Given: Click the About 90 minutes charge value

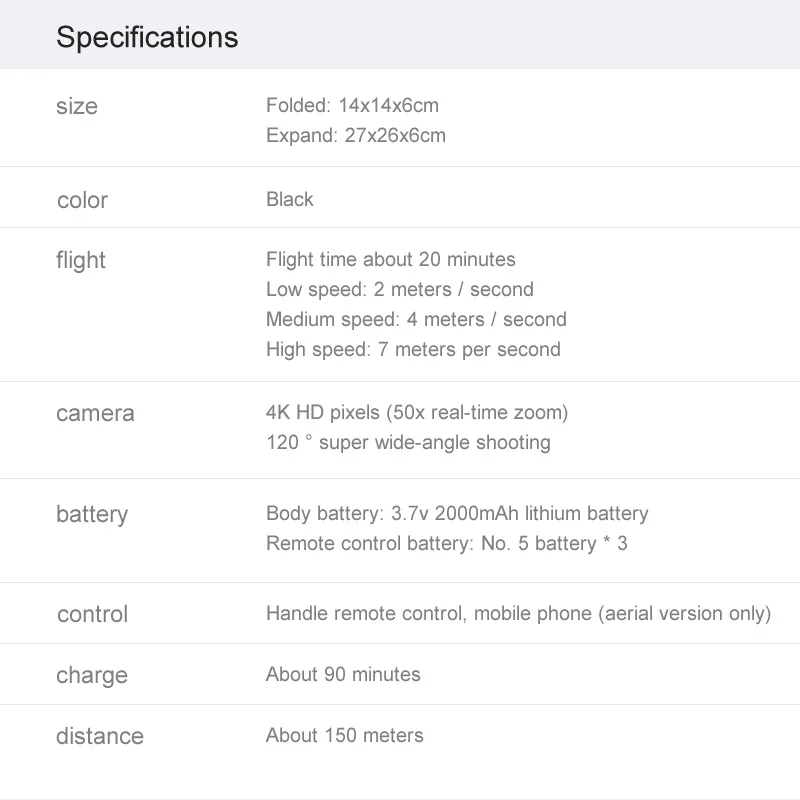Looking at the screenshot, I should point(343,674).
